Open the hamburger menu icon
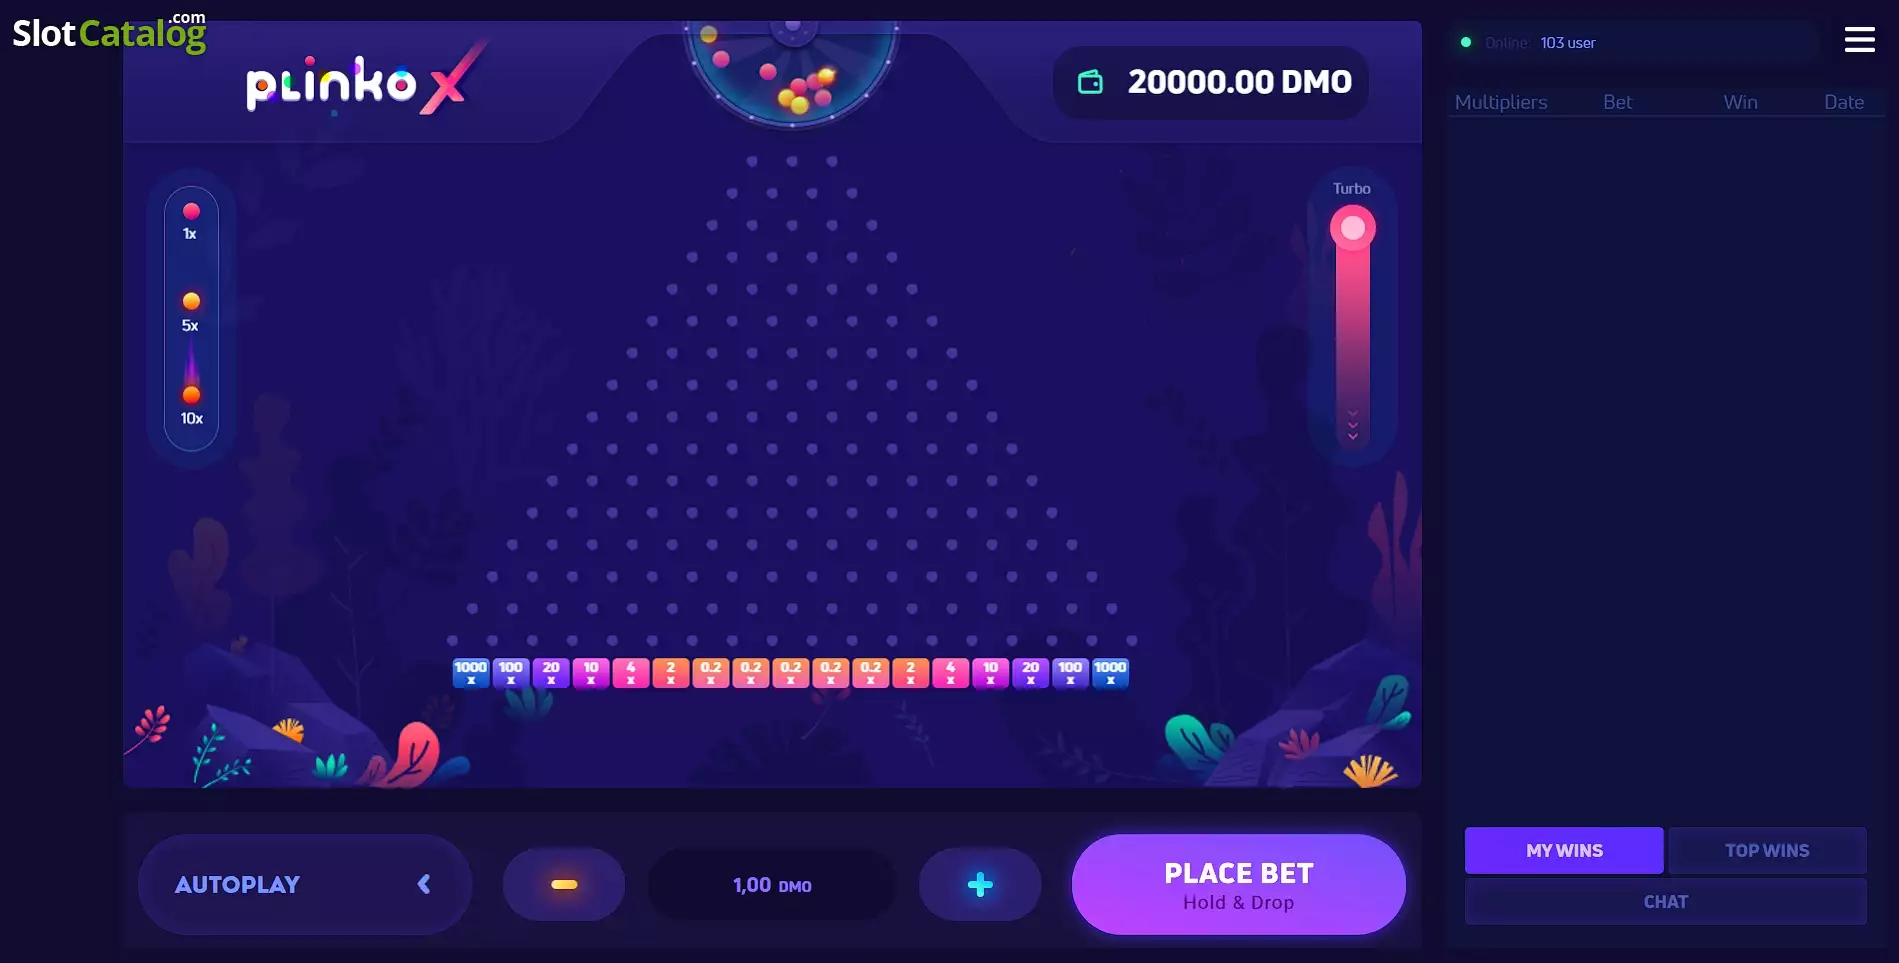Screen dimensions: 1899x963 (x=1859, y=40)
